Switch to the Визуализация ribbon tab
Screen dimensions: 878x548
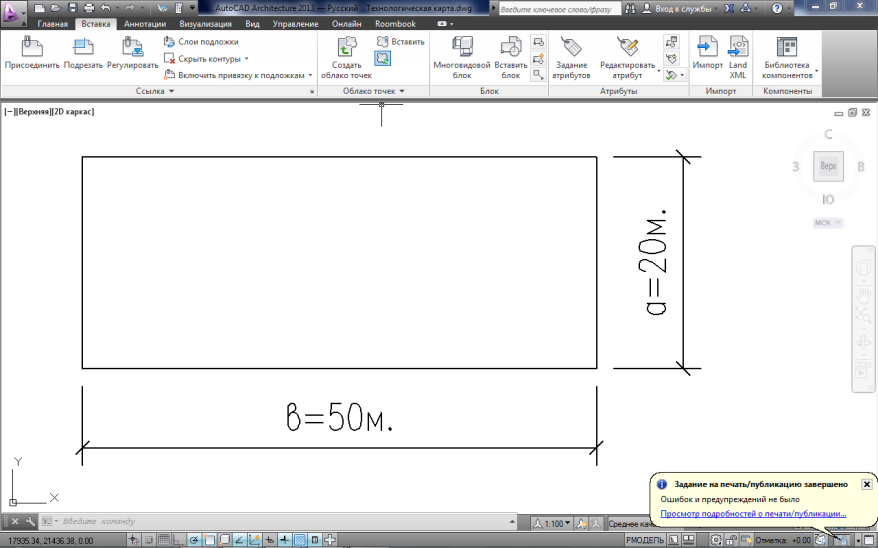coord(206,24)
